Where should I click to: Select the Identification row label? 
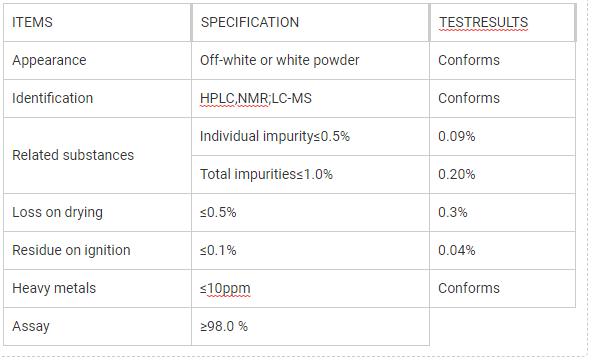(x=52, y=98)
